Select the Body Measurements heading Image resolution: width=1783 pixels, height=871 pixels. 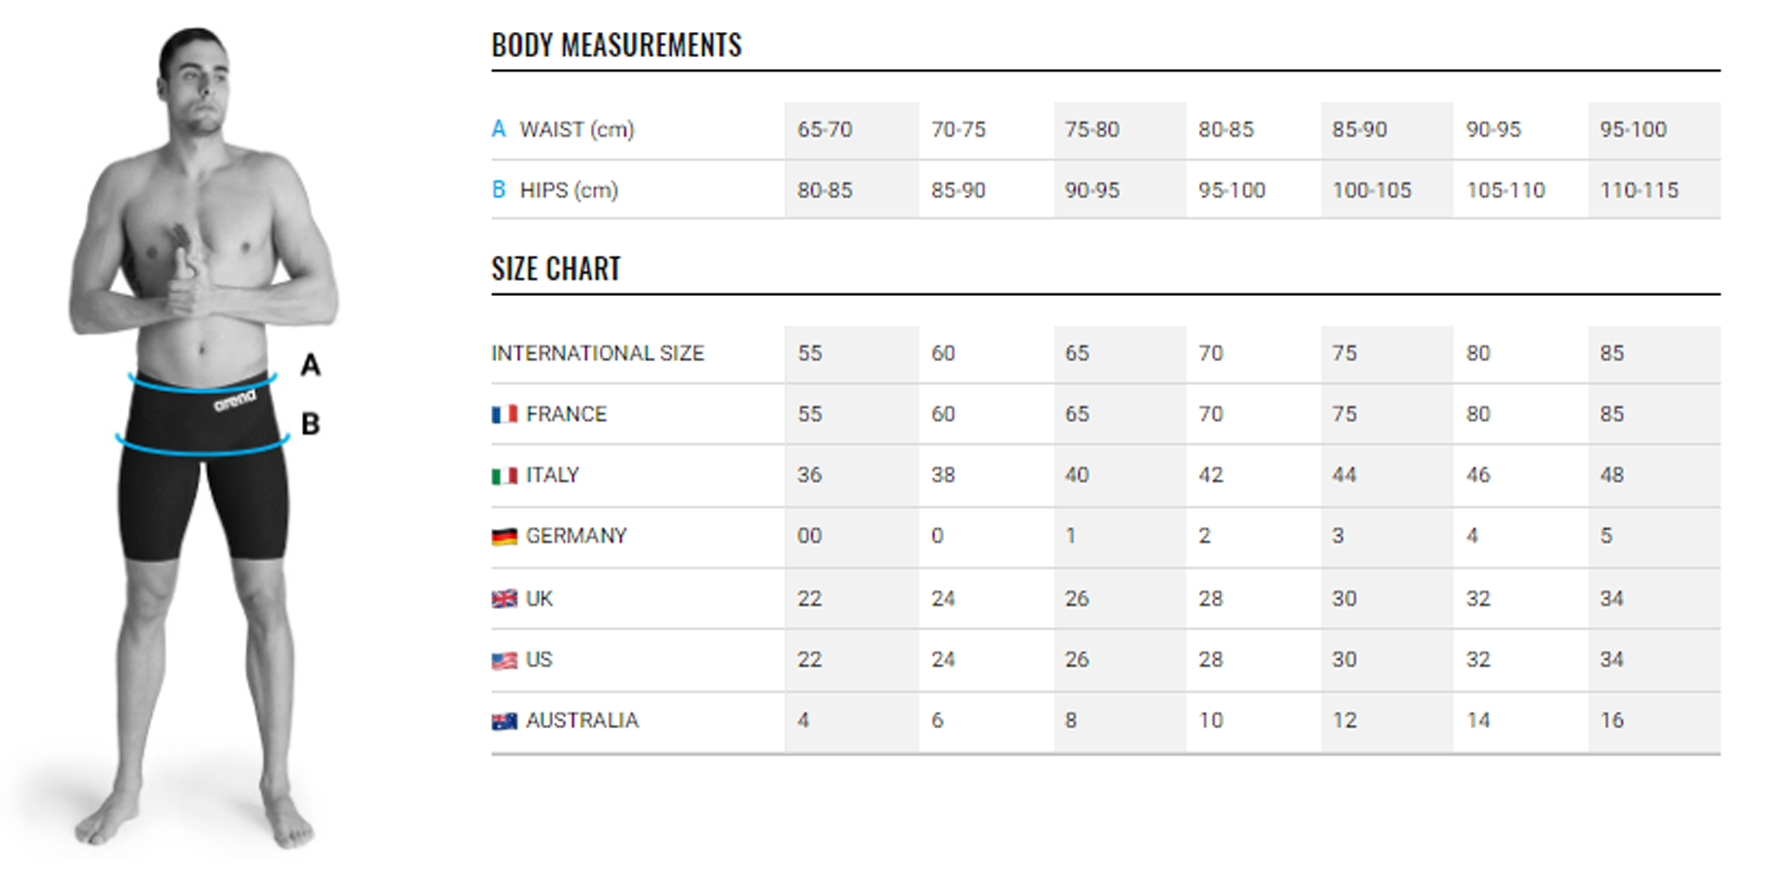pos(616,46)
